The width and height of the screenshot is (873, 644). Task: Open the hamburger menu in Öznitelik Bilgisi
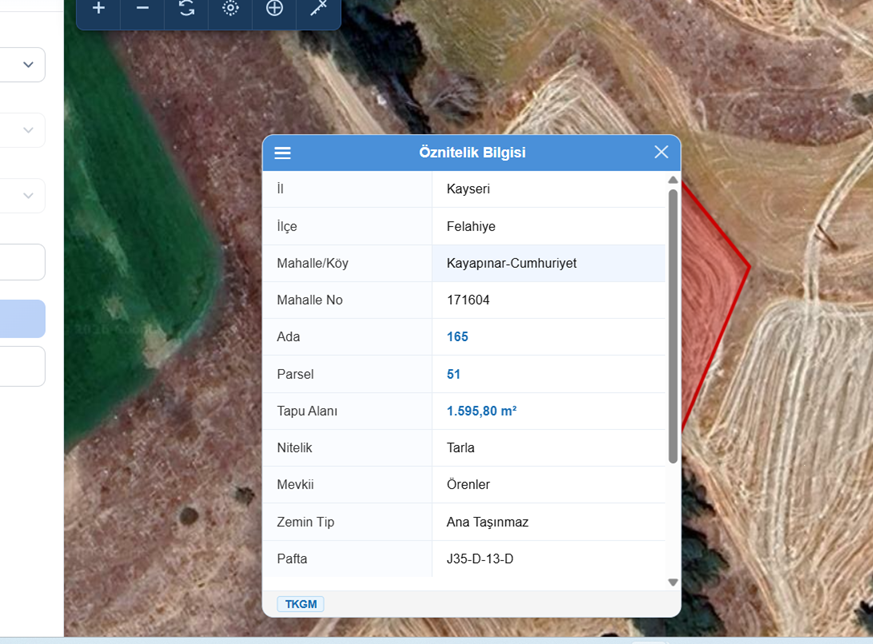click(282, 153)
